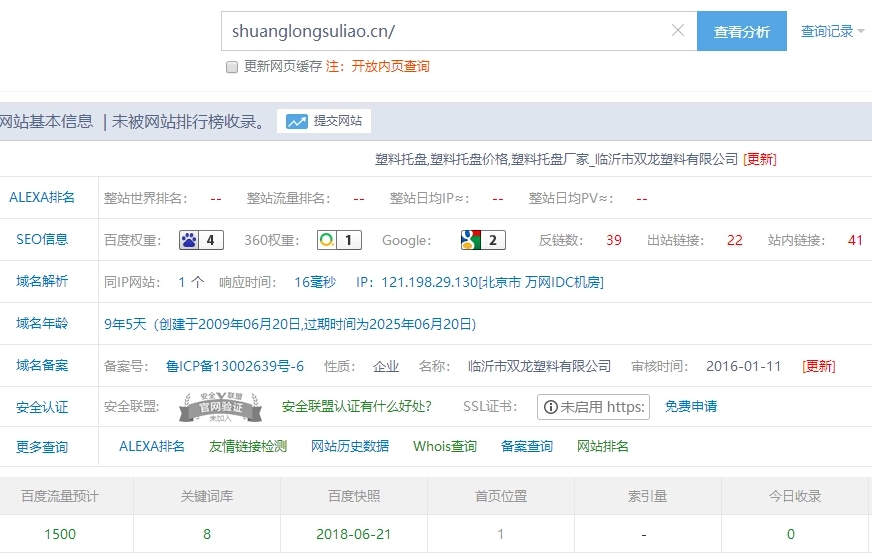Click the chart icon on 提交网站

point(296,121)
